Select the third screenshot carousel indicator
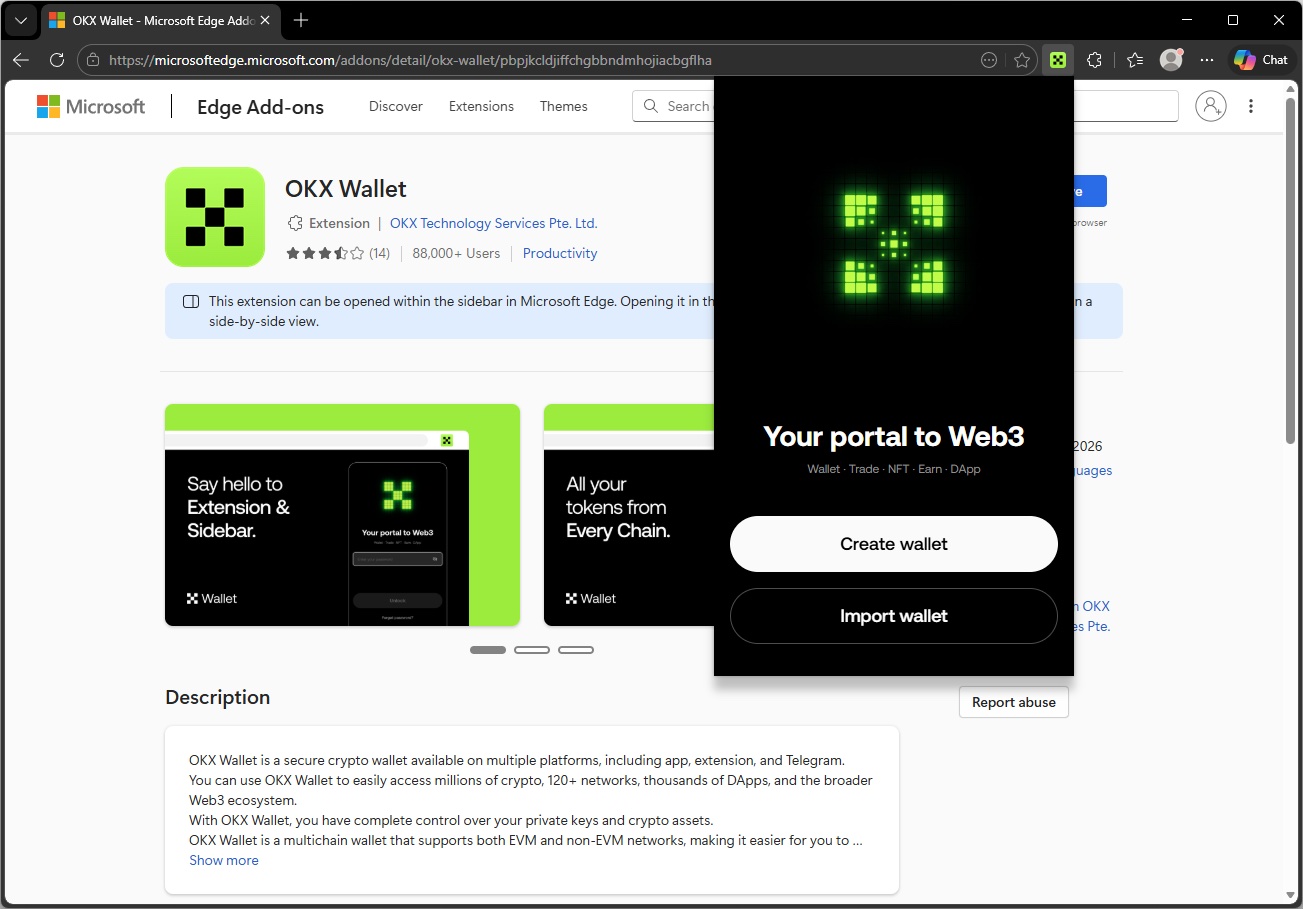The height and width of the screenshot is (909, 1303). (576, 650)
